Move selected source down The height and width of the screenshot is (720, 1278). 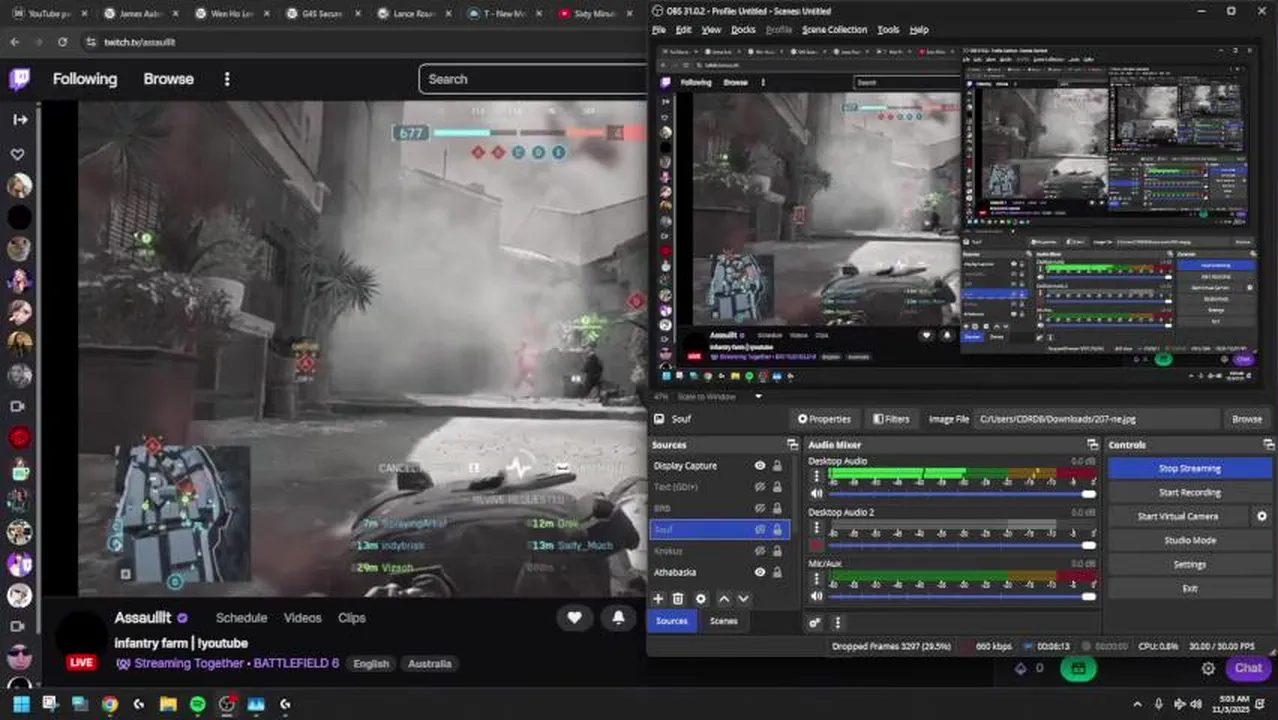[743, 598]
